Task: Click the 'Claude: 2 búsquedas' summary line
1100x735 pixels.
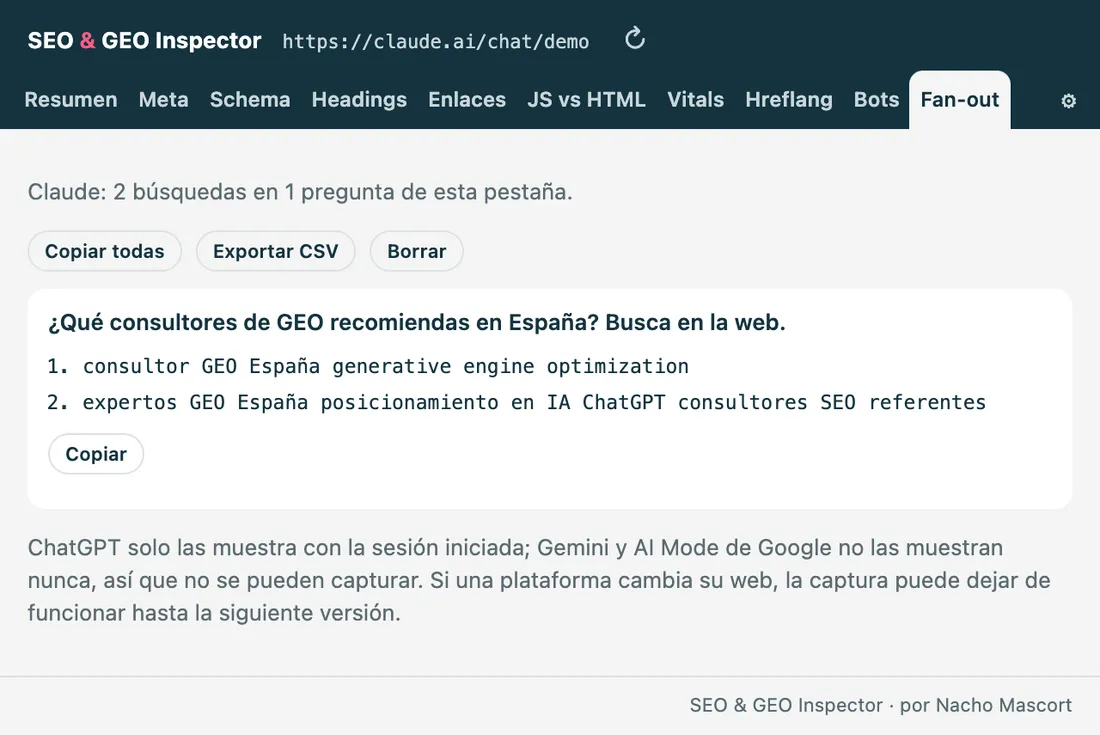Action: click(300, 191)
